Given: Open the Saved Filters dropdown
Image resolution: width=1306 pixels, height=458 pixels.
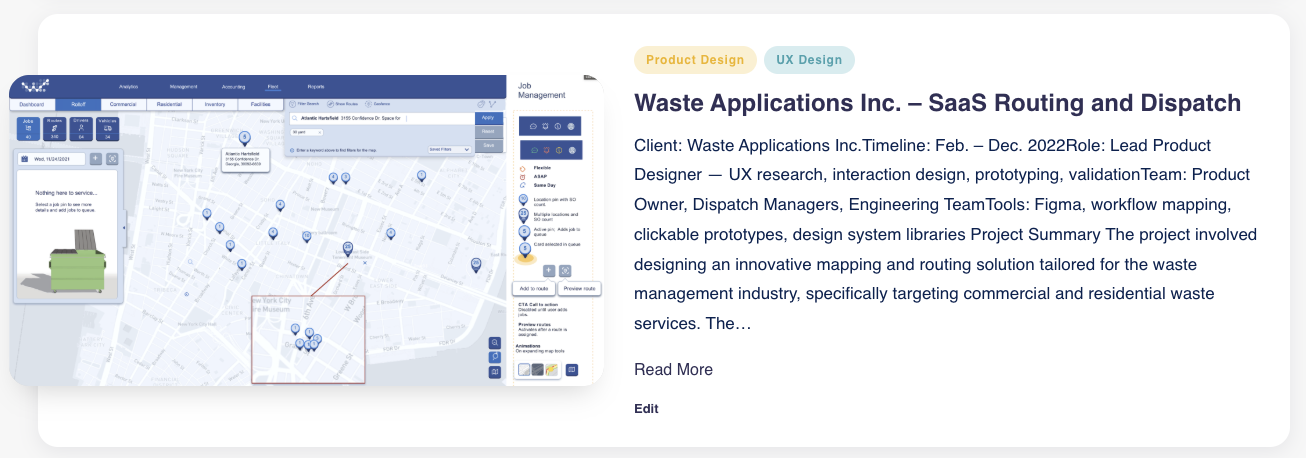Looking at the screenshot, I should coord(448,149).
